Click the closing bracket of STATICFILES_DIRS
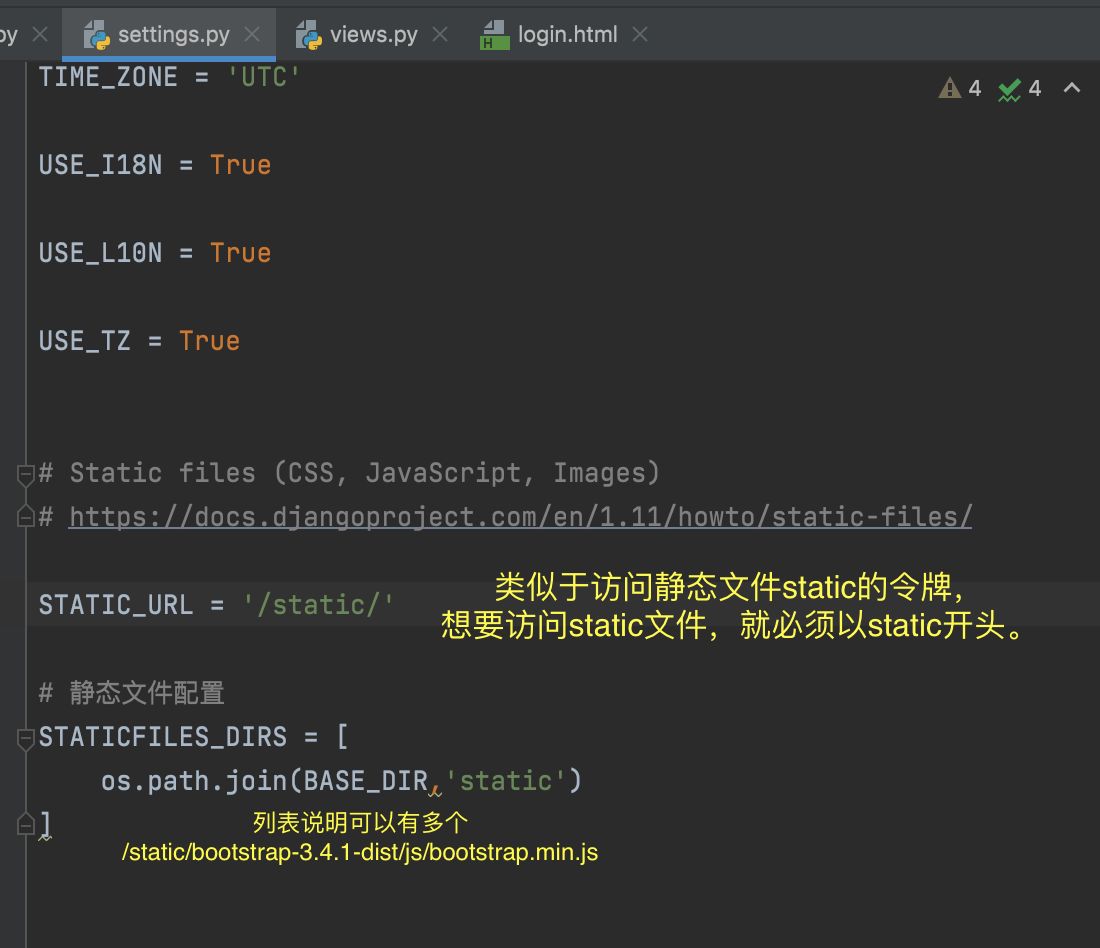 tap(46, 825)
